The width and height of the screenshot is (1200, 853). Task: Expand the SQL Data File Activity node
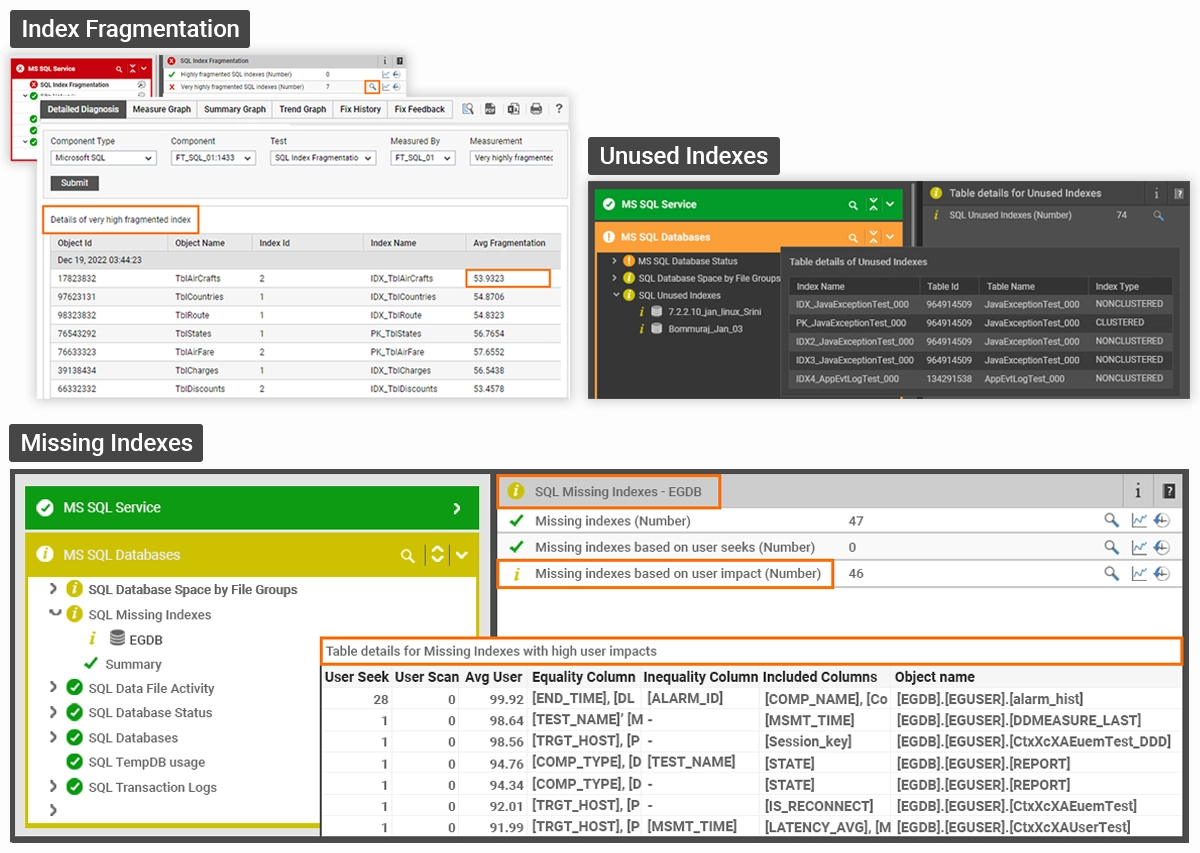coord(54,688)
